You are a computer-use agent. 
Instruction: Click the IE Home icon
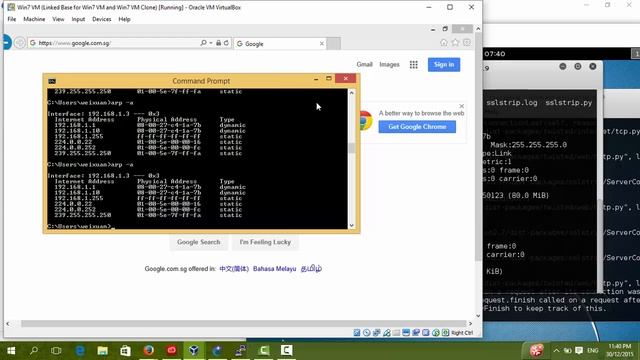[444, 42]
